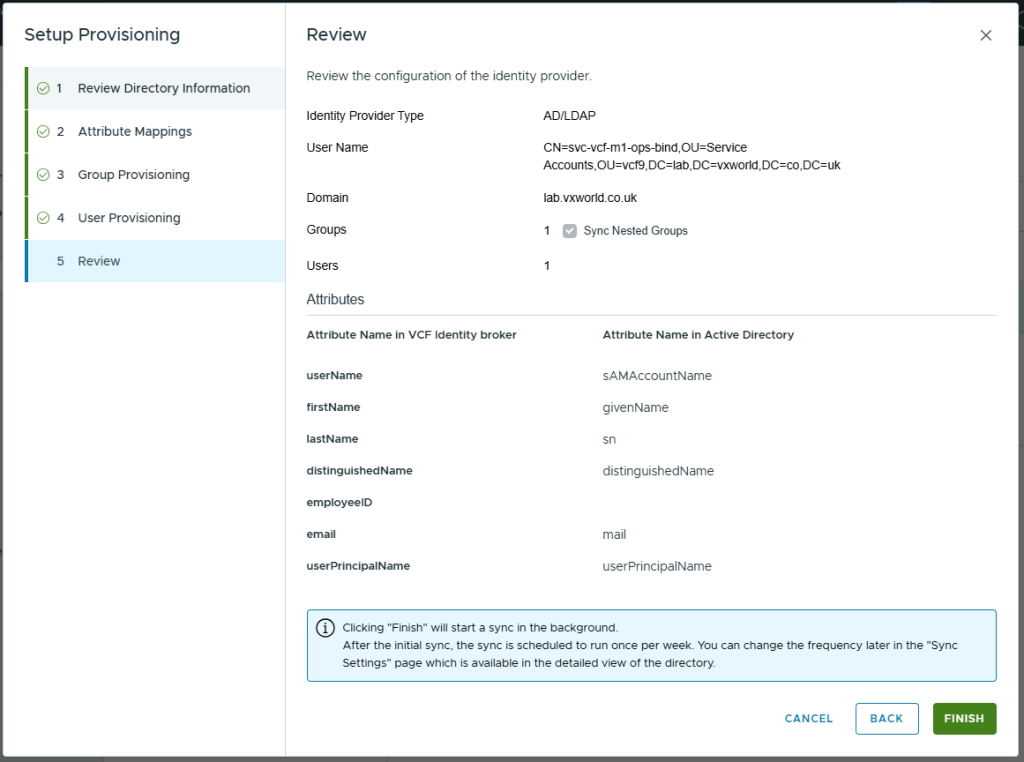
Task: Cancel the provisioning setup
Action: [x=808, y=718]
